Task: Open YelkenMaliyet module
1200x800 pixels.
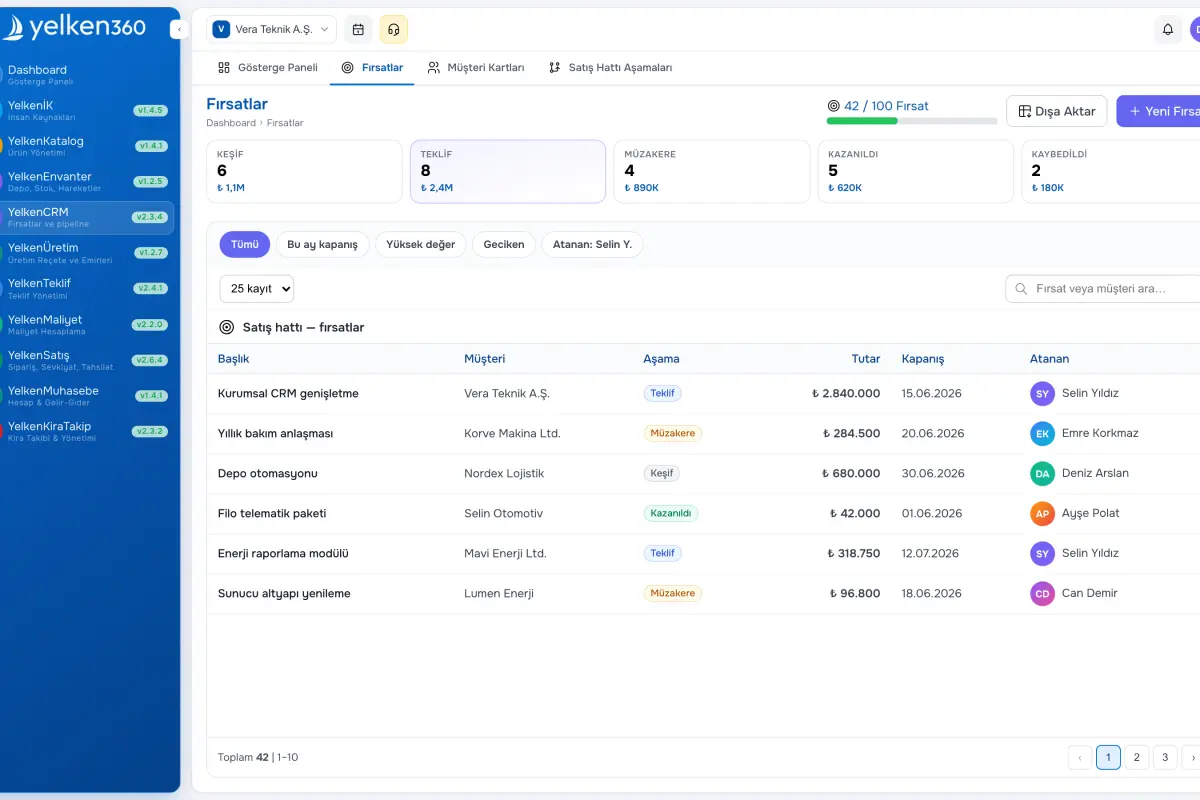Action: pyautogui.click(x=87, y=324)
